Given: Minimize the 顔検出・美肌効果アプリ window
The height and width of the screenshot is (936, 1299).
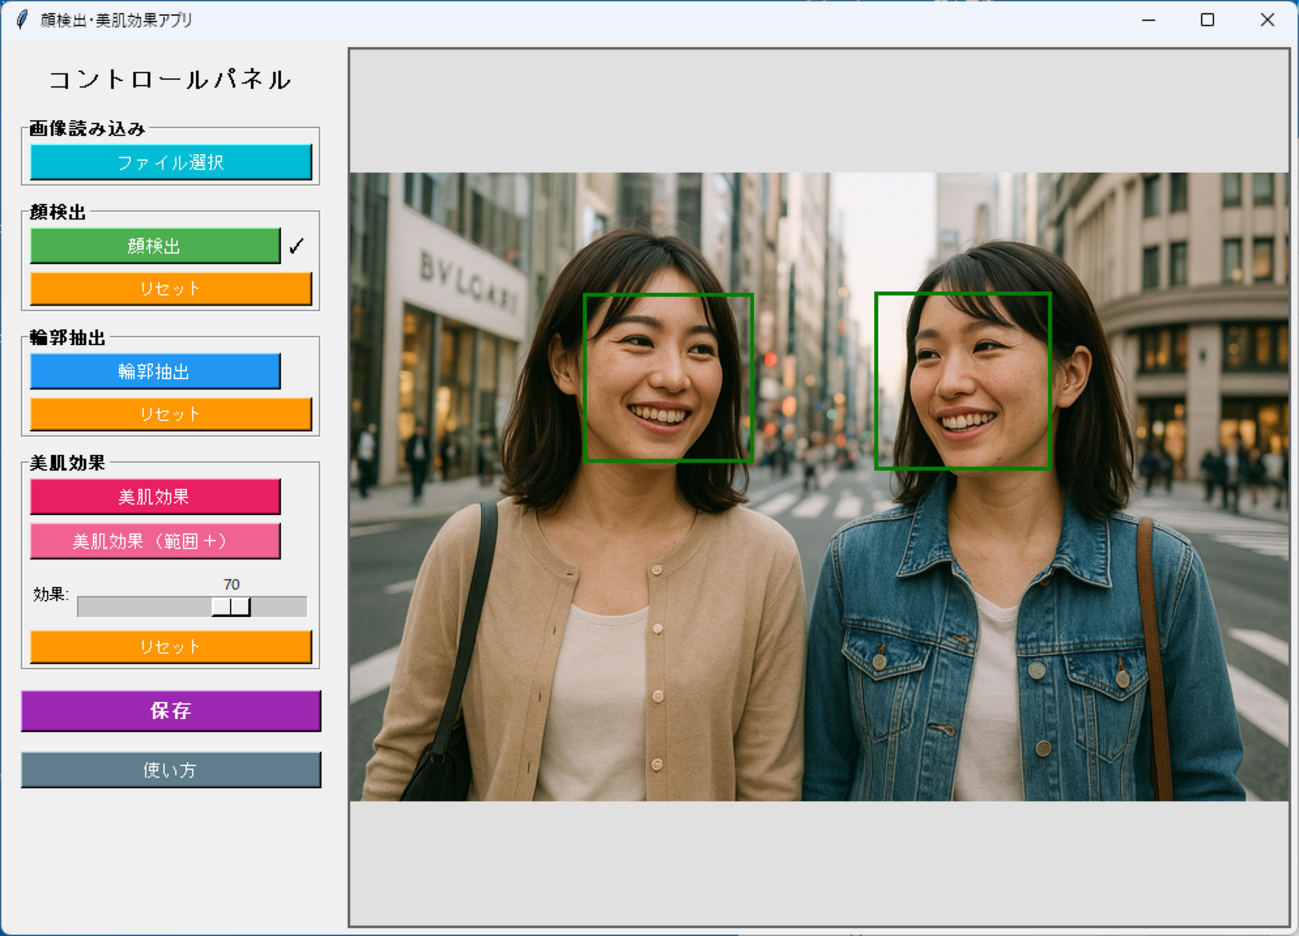Looking at the screenshot, I should click(1148, 20).
